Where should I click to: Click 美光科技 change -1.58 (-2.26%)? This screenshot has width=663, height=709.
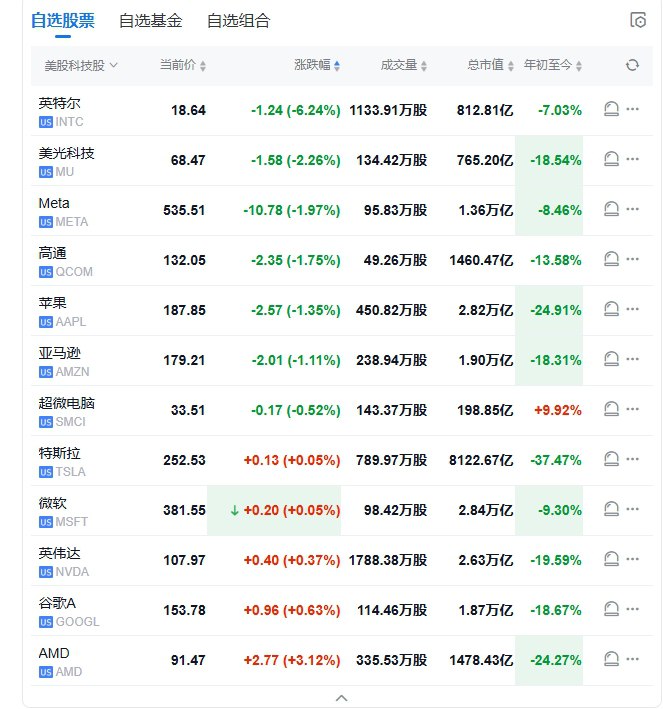click(295, 161)
